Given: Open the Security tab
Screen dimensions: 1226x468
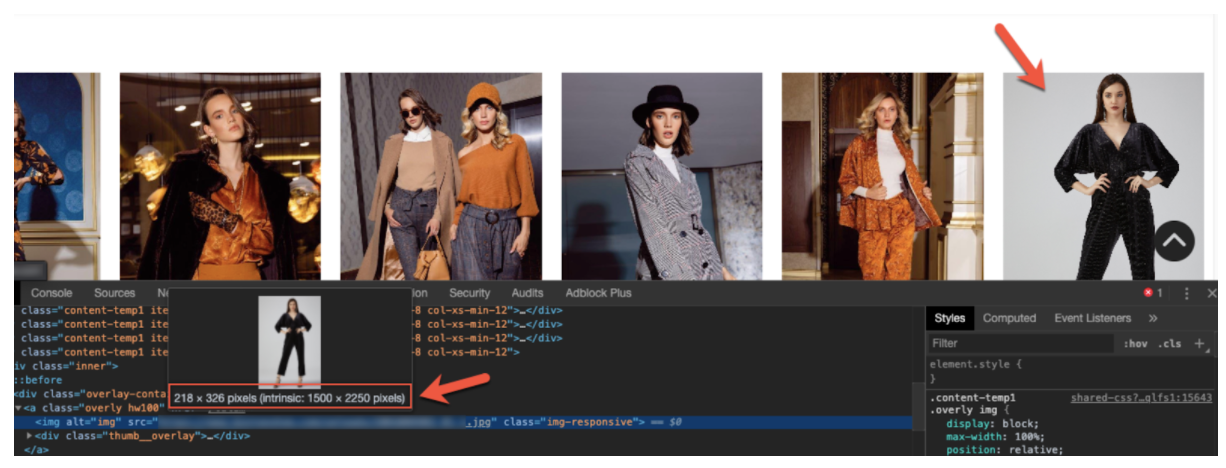Looking at the screenshot, I should pyautogui.click(x=469, y=293).
